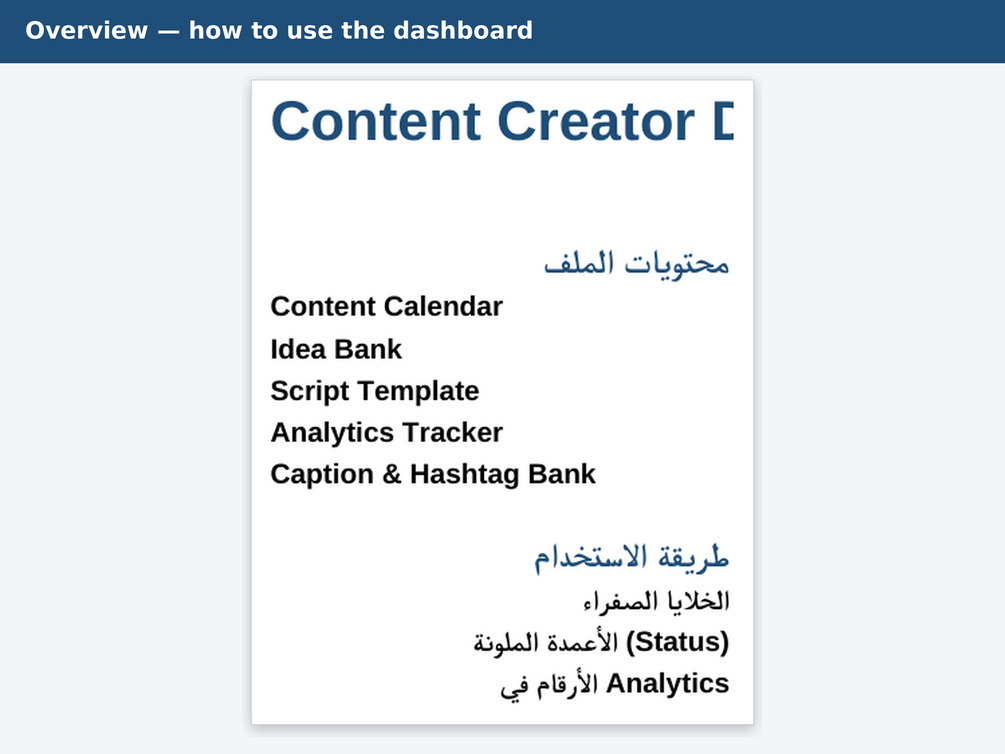This screenshot has height=754, width=1005.
Task: Click the Arabic text "الأرقام في"
Action: click(549, 685)
